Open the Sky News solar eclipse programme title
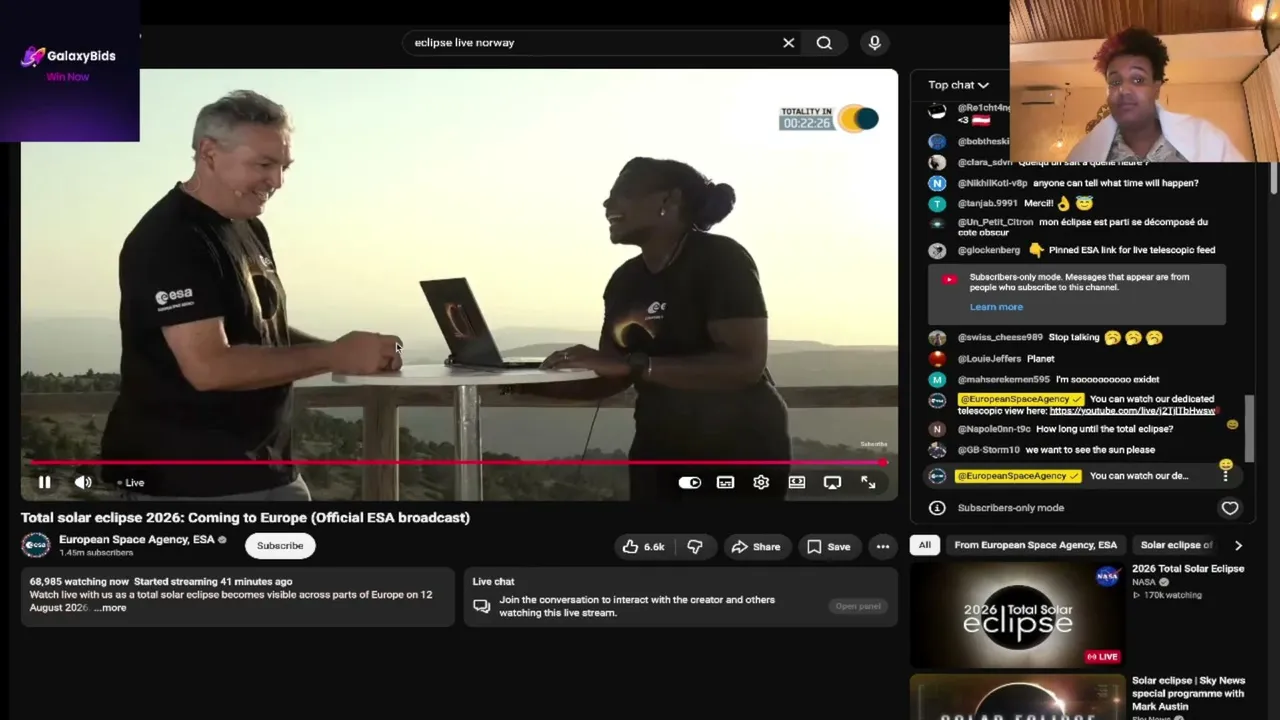Image resolution: width=1280 pixels, height=720 pixels. coord(1188,693)
